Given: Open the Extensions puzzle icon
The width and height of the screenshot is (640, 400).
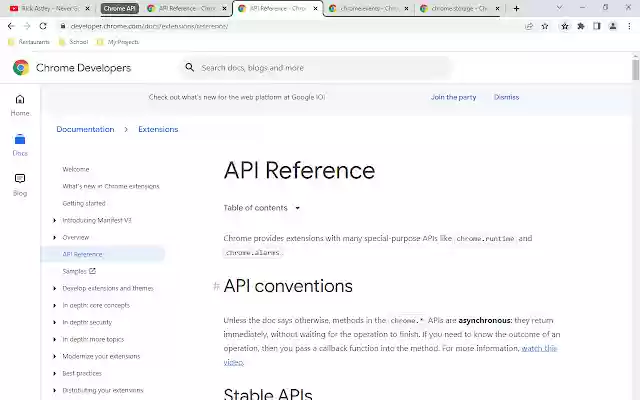Looking at the screenshot, I should pyautogui.click(x=580, y=26).
